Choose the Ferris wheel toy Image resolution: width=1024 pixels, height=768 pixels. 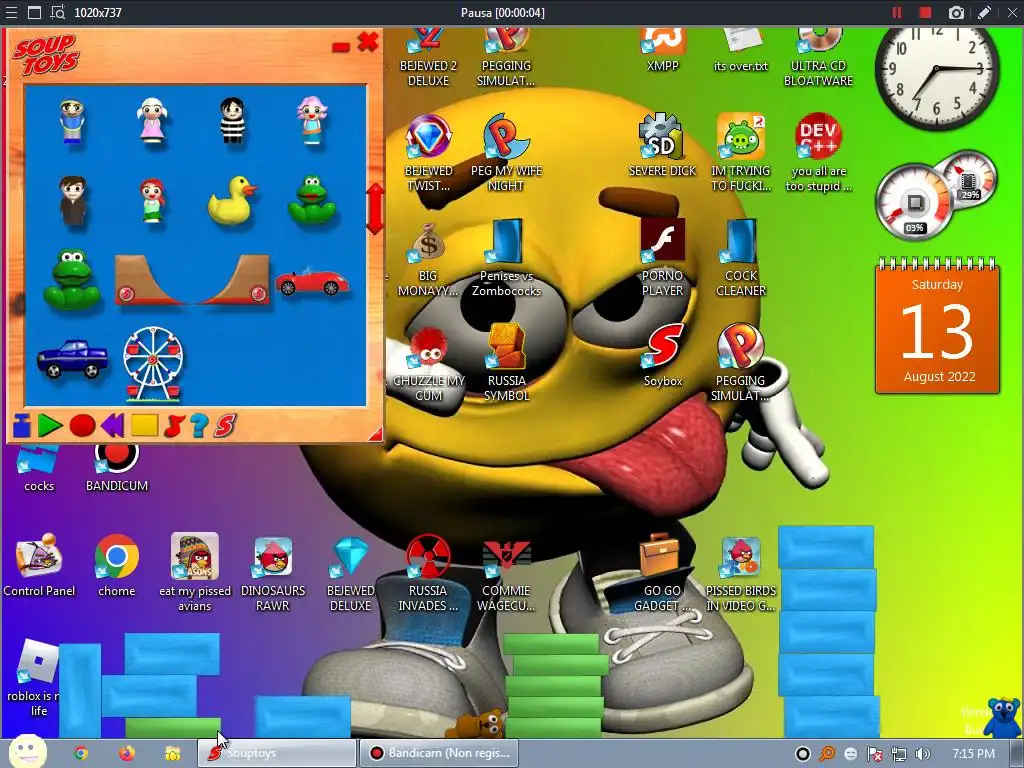click(153, 363)
